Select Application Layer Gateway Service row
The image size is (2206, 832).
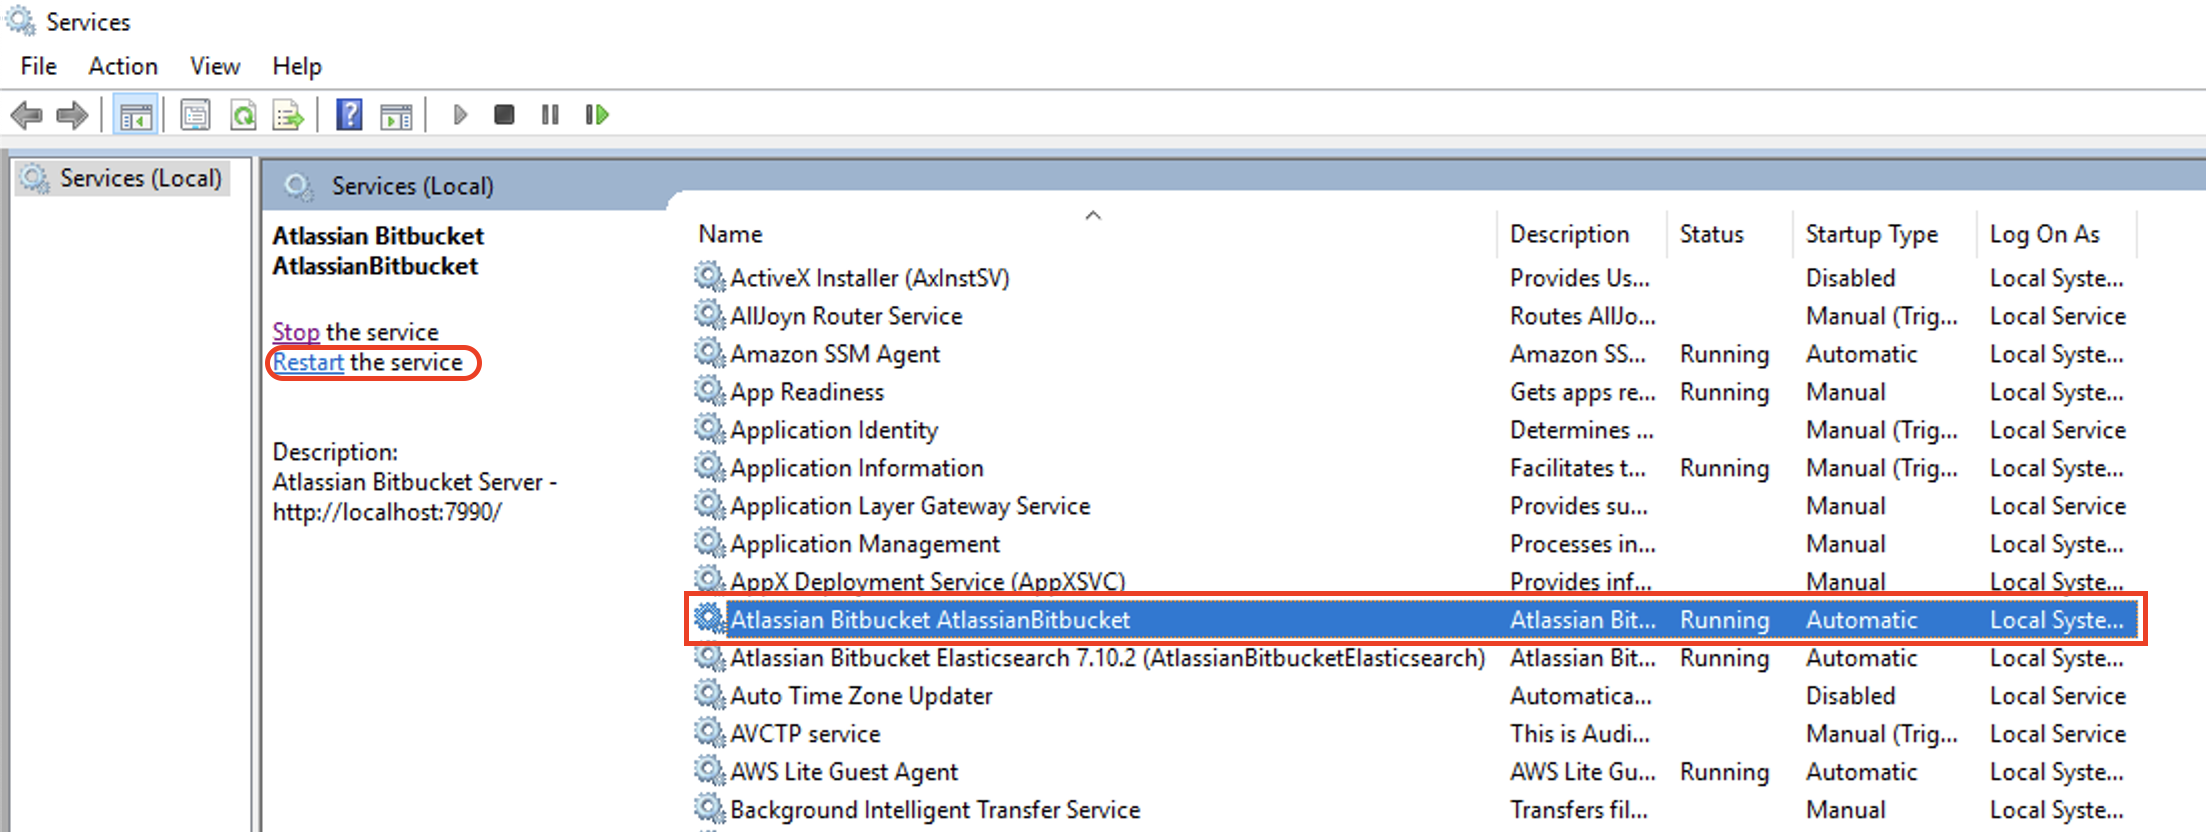click(1416, 506)
